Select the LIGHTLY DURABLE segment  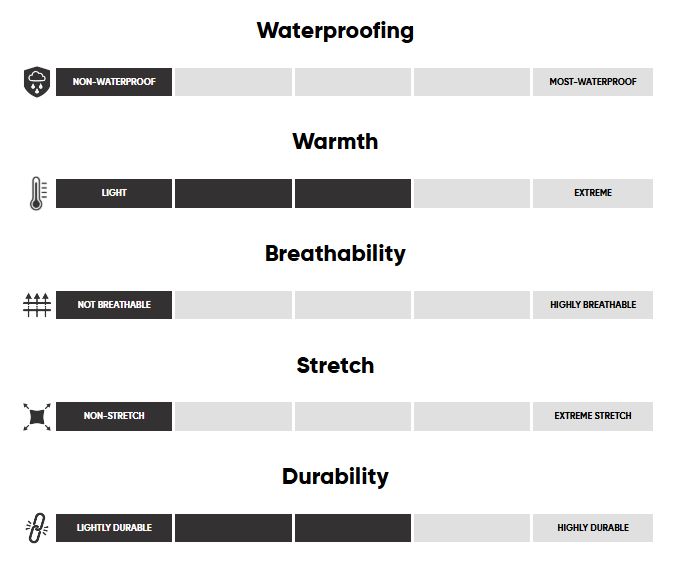pyautogui.click(x=114, y=528)
